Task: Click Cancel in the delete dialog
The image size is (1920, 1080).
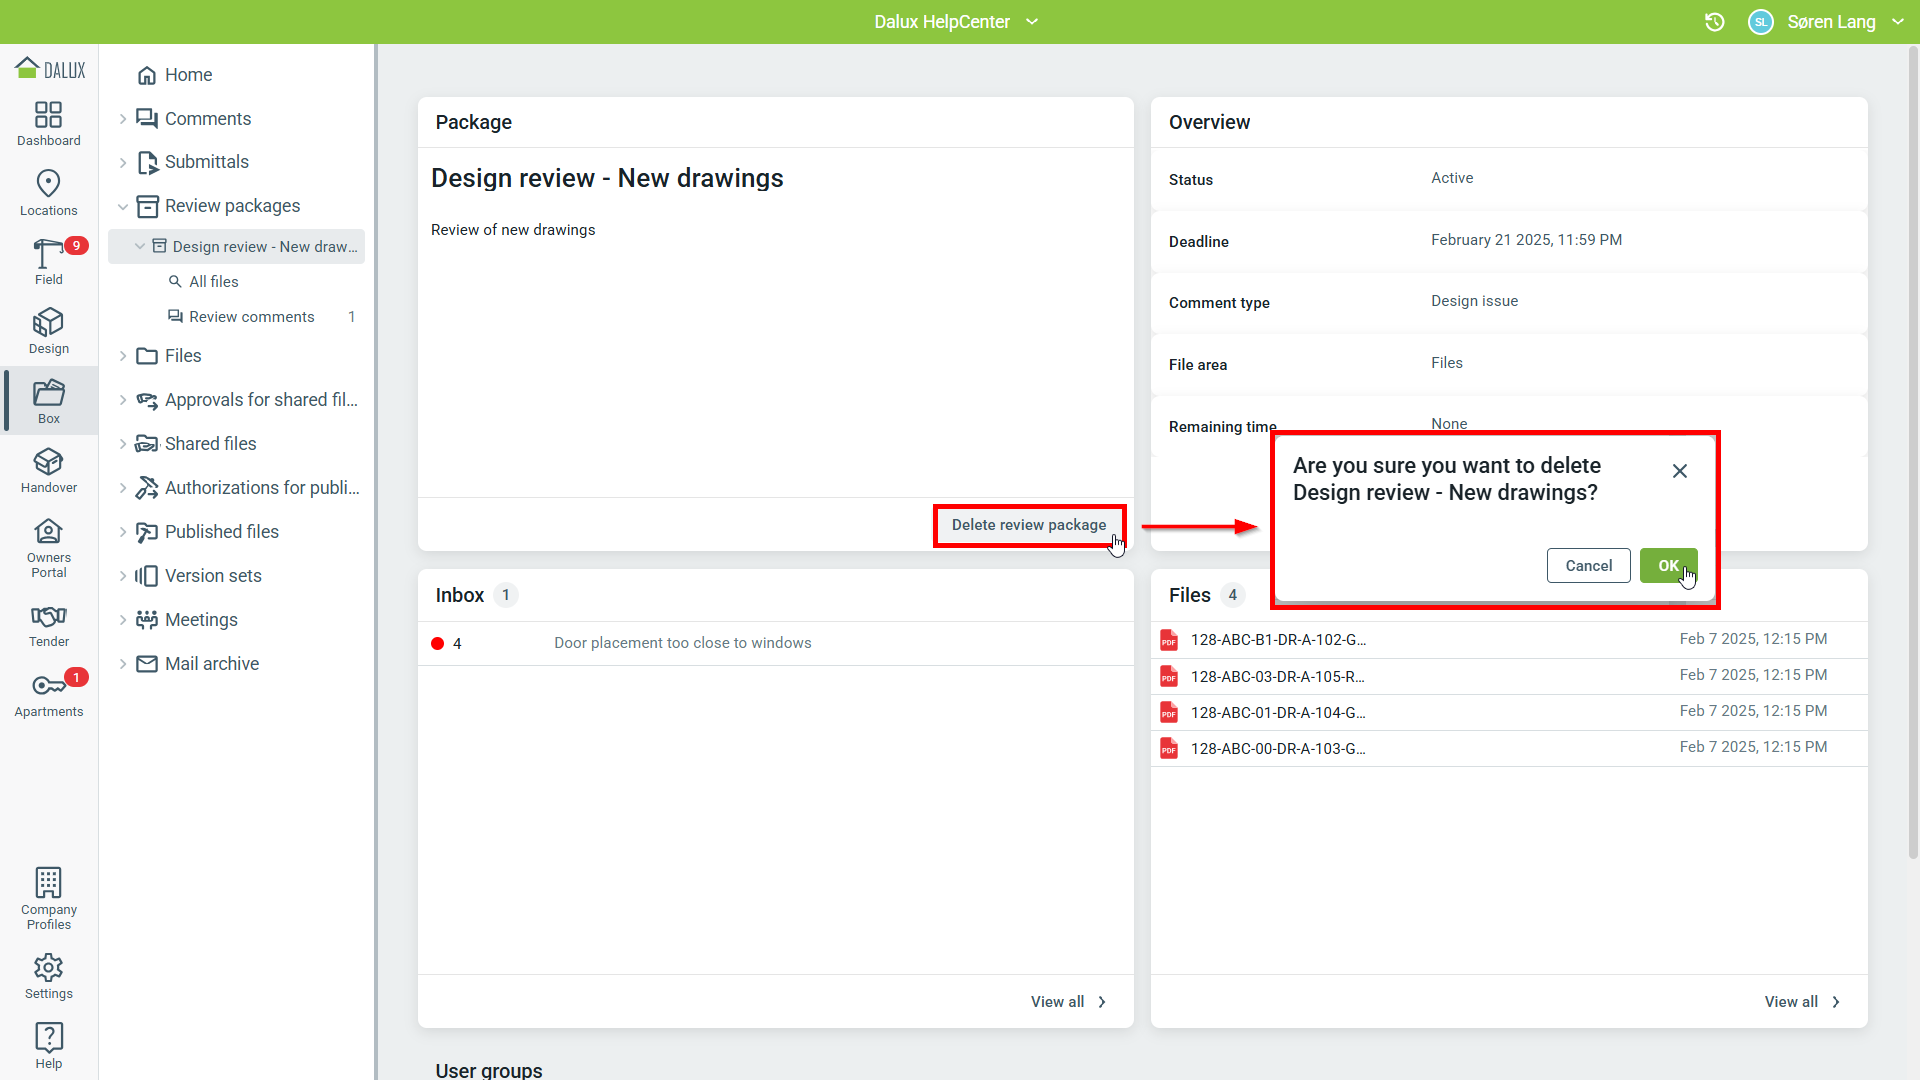Action: pyautogui.click(x=1588, y=566)
